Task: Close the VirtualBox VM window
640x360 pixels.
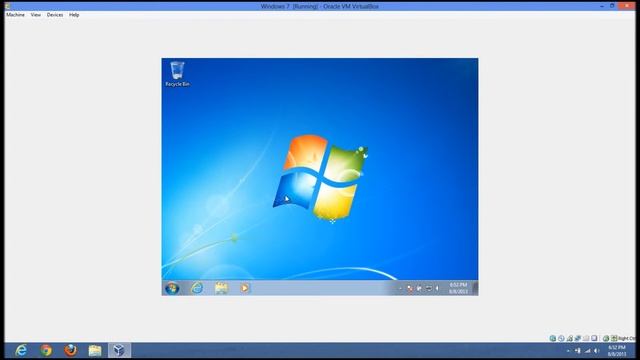Action: tap(627, 6)
